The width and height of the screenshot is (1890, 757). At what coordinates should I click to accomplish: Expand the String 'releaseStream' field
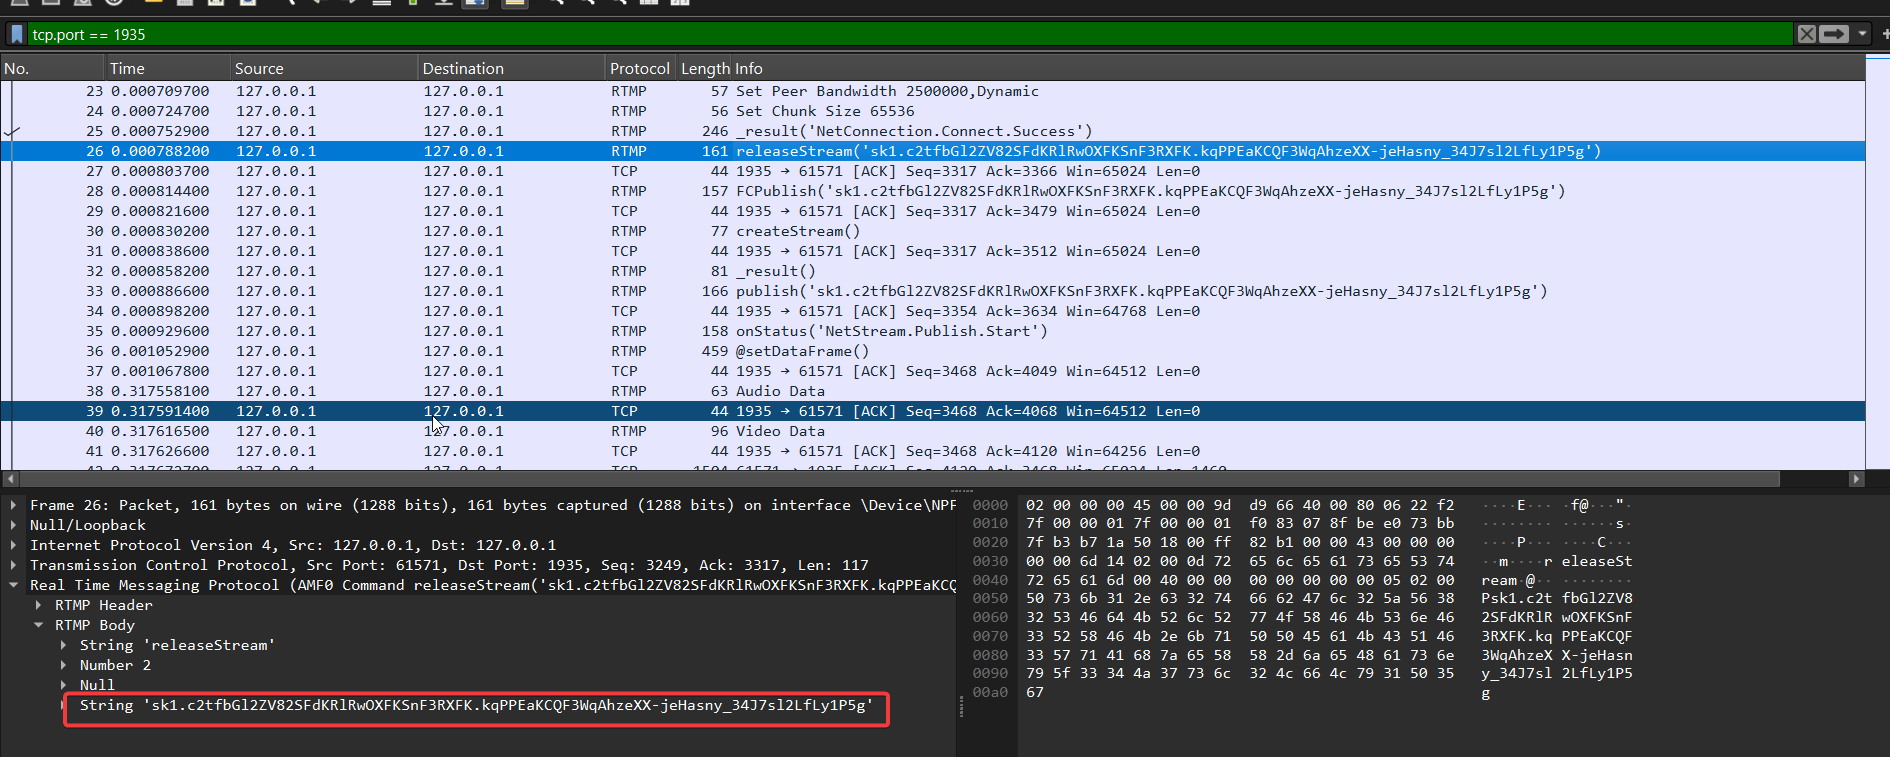(63, 645)
